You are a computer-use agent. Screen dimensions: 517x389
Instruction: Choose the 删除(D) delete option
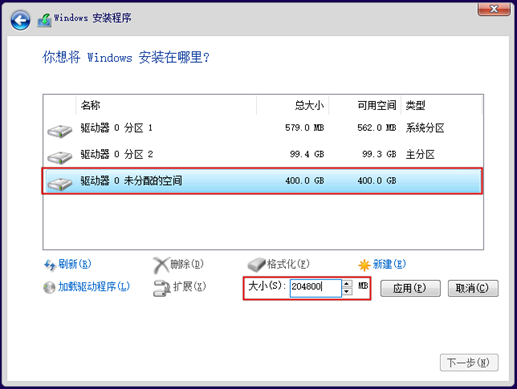tap(187, 264)
